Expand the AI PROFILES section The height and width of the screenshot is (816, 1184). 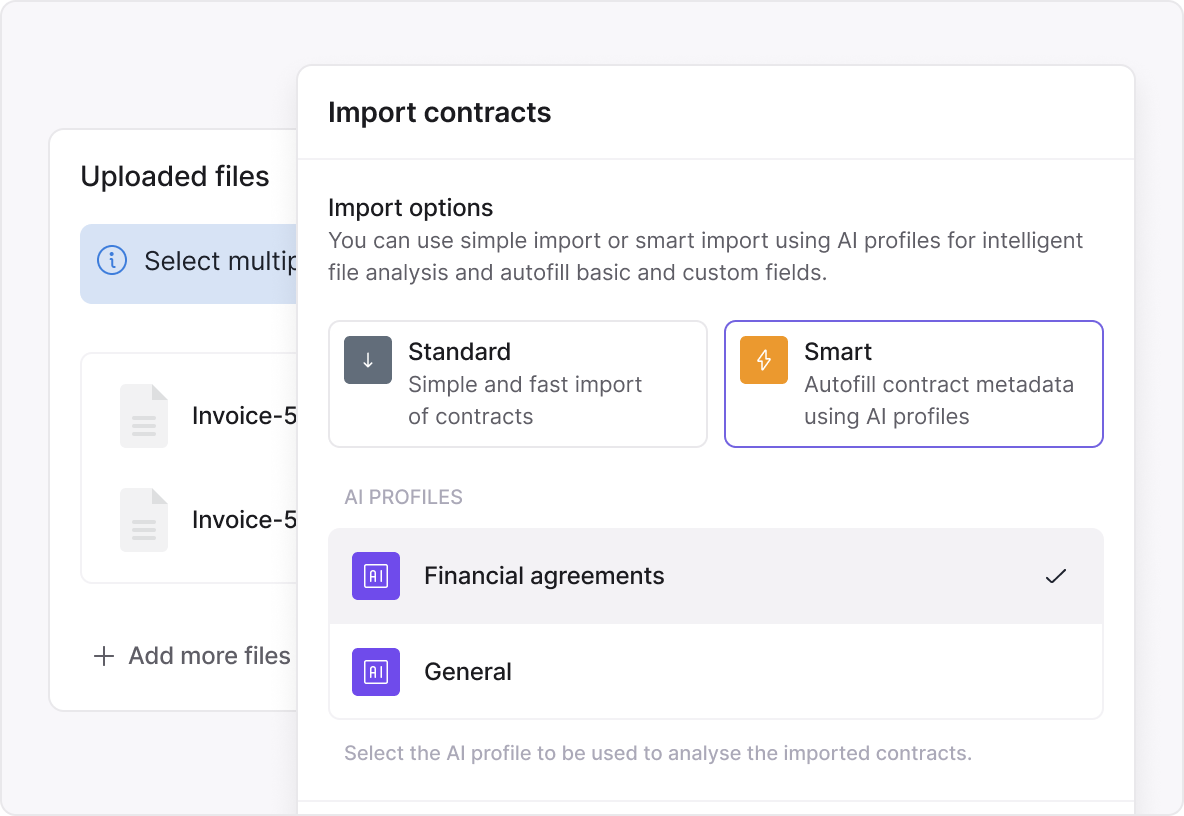404,497
